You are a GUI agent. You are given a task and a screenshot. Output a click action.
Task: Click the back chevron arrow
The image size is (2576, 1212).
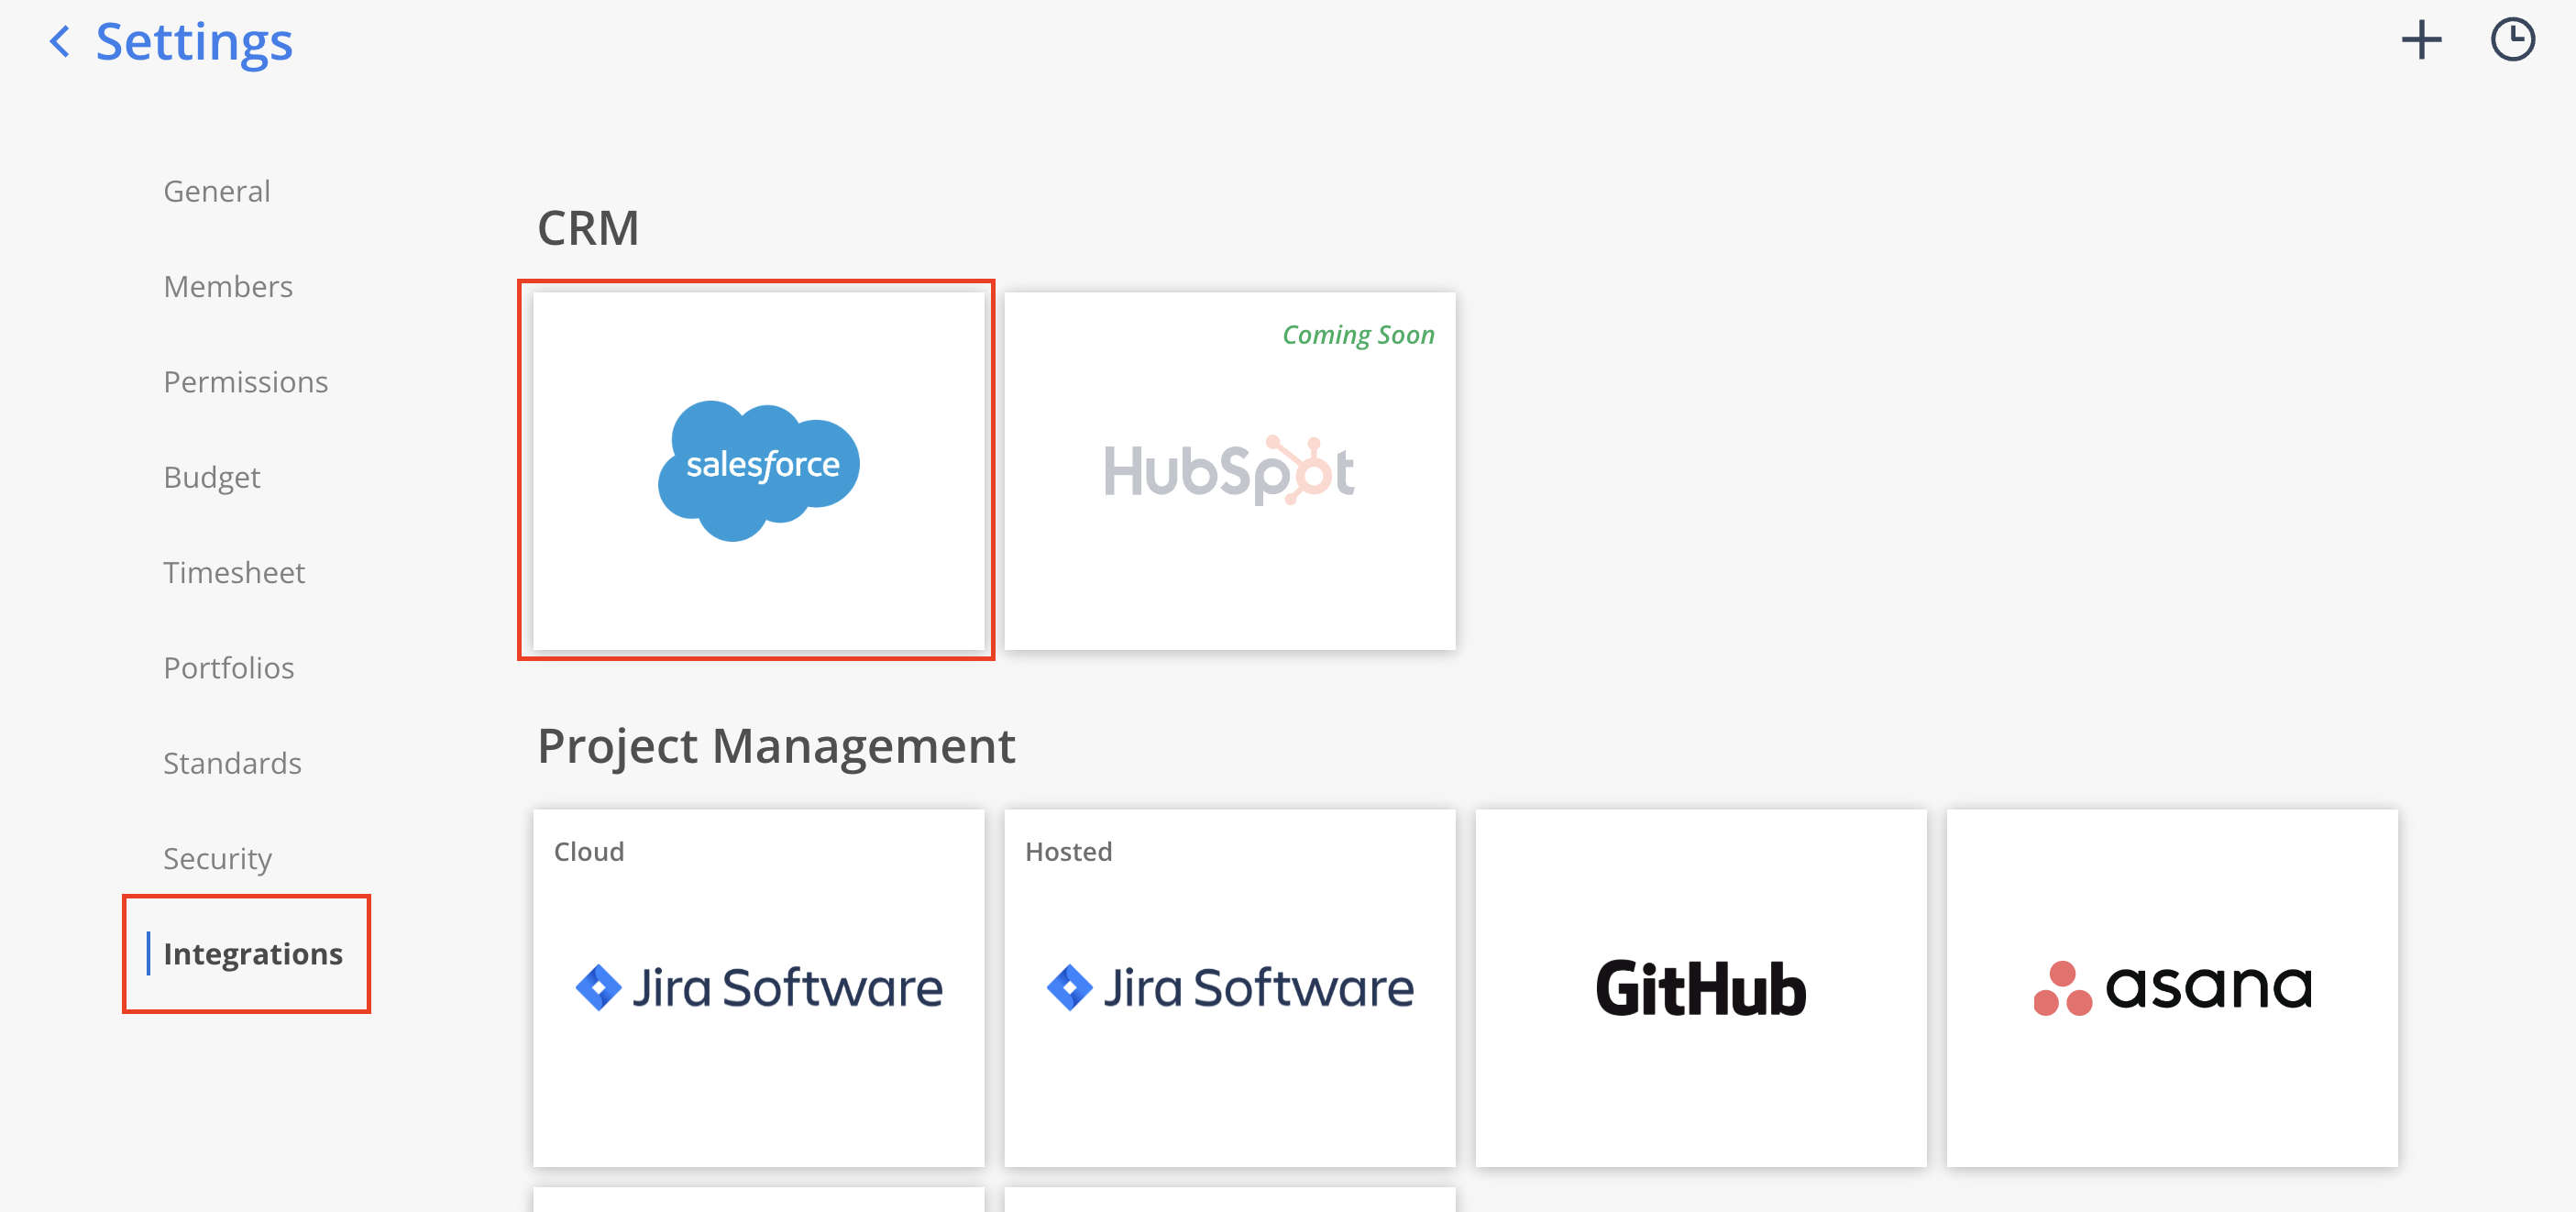coord(60,42)
